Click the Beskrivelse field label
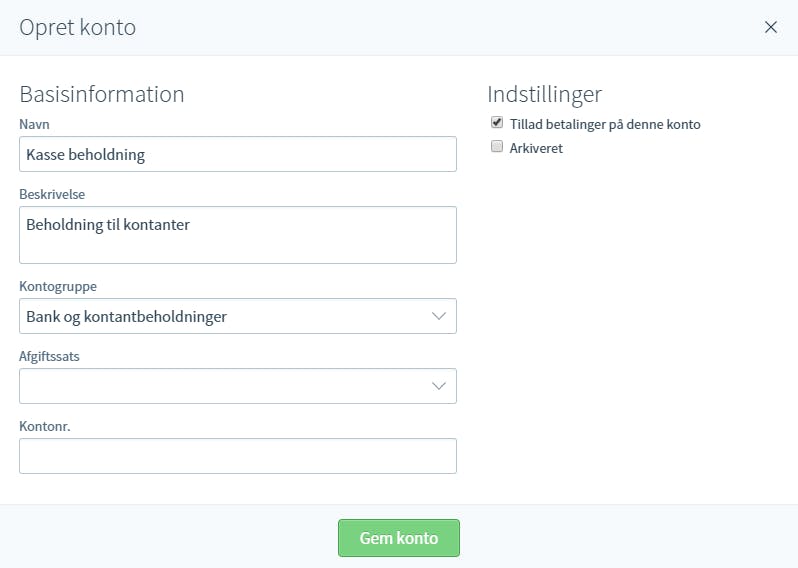Viewport: 798px width, 568px height. coord(52,194)
